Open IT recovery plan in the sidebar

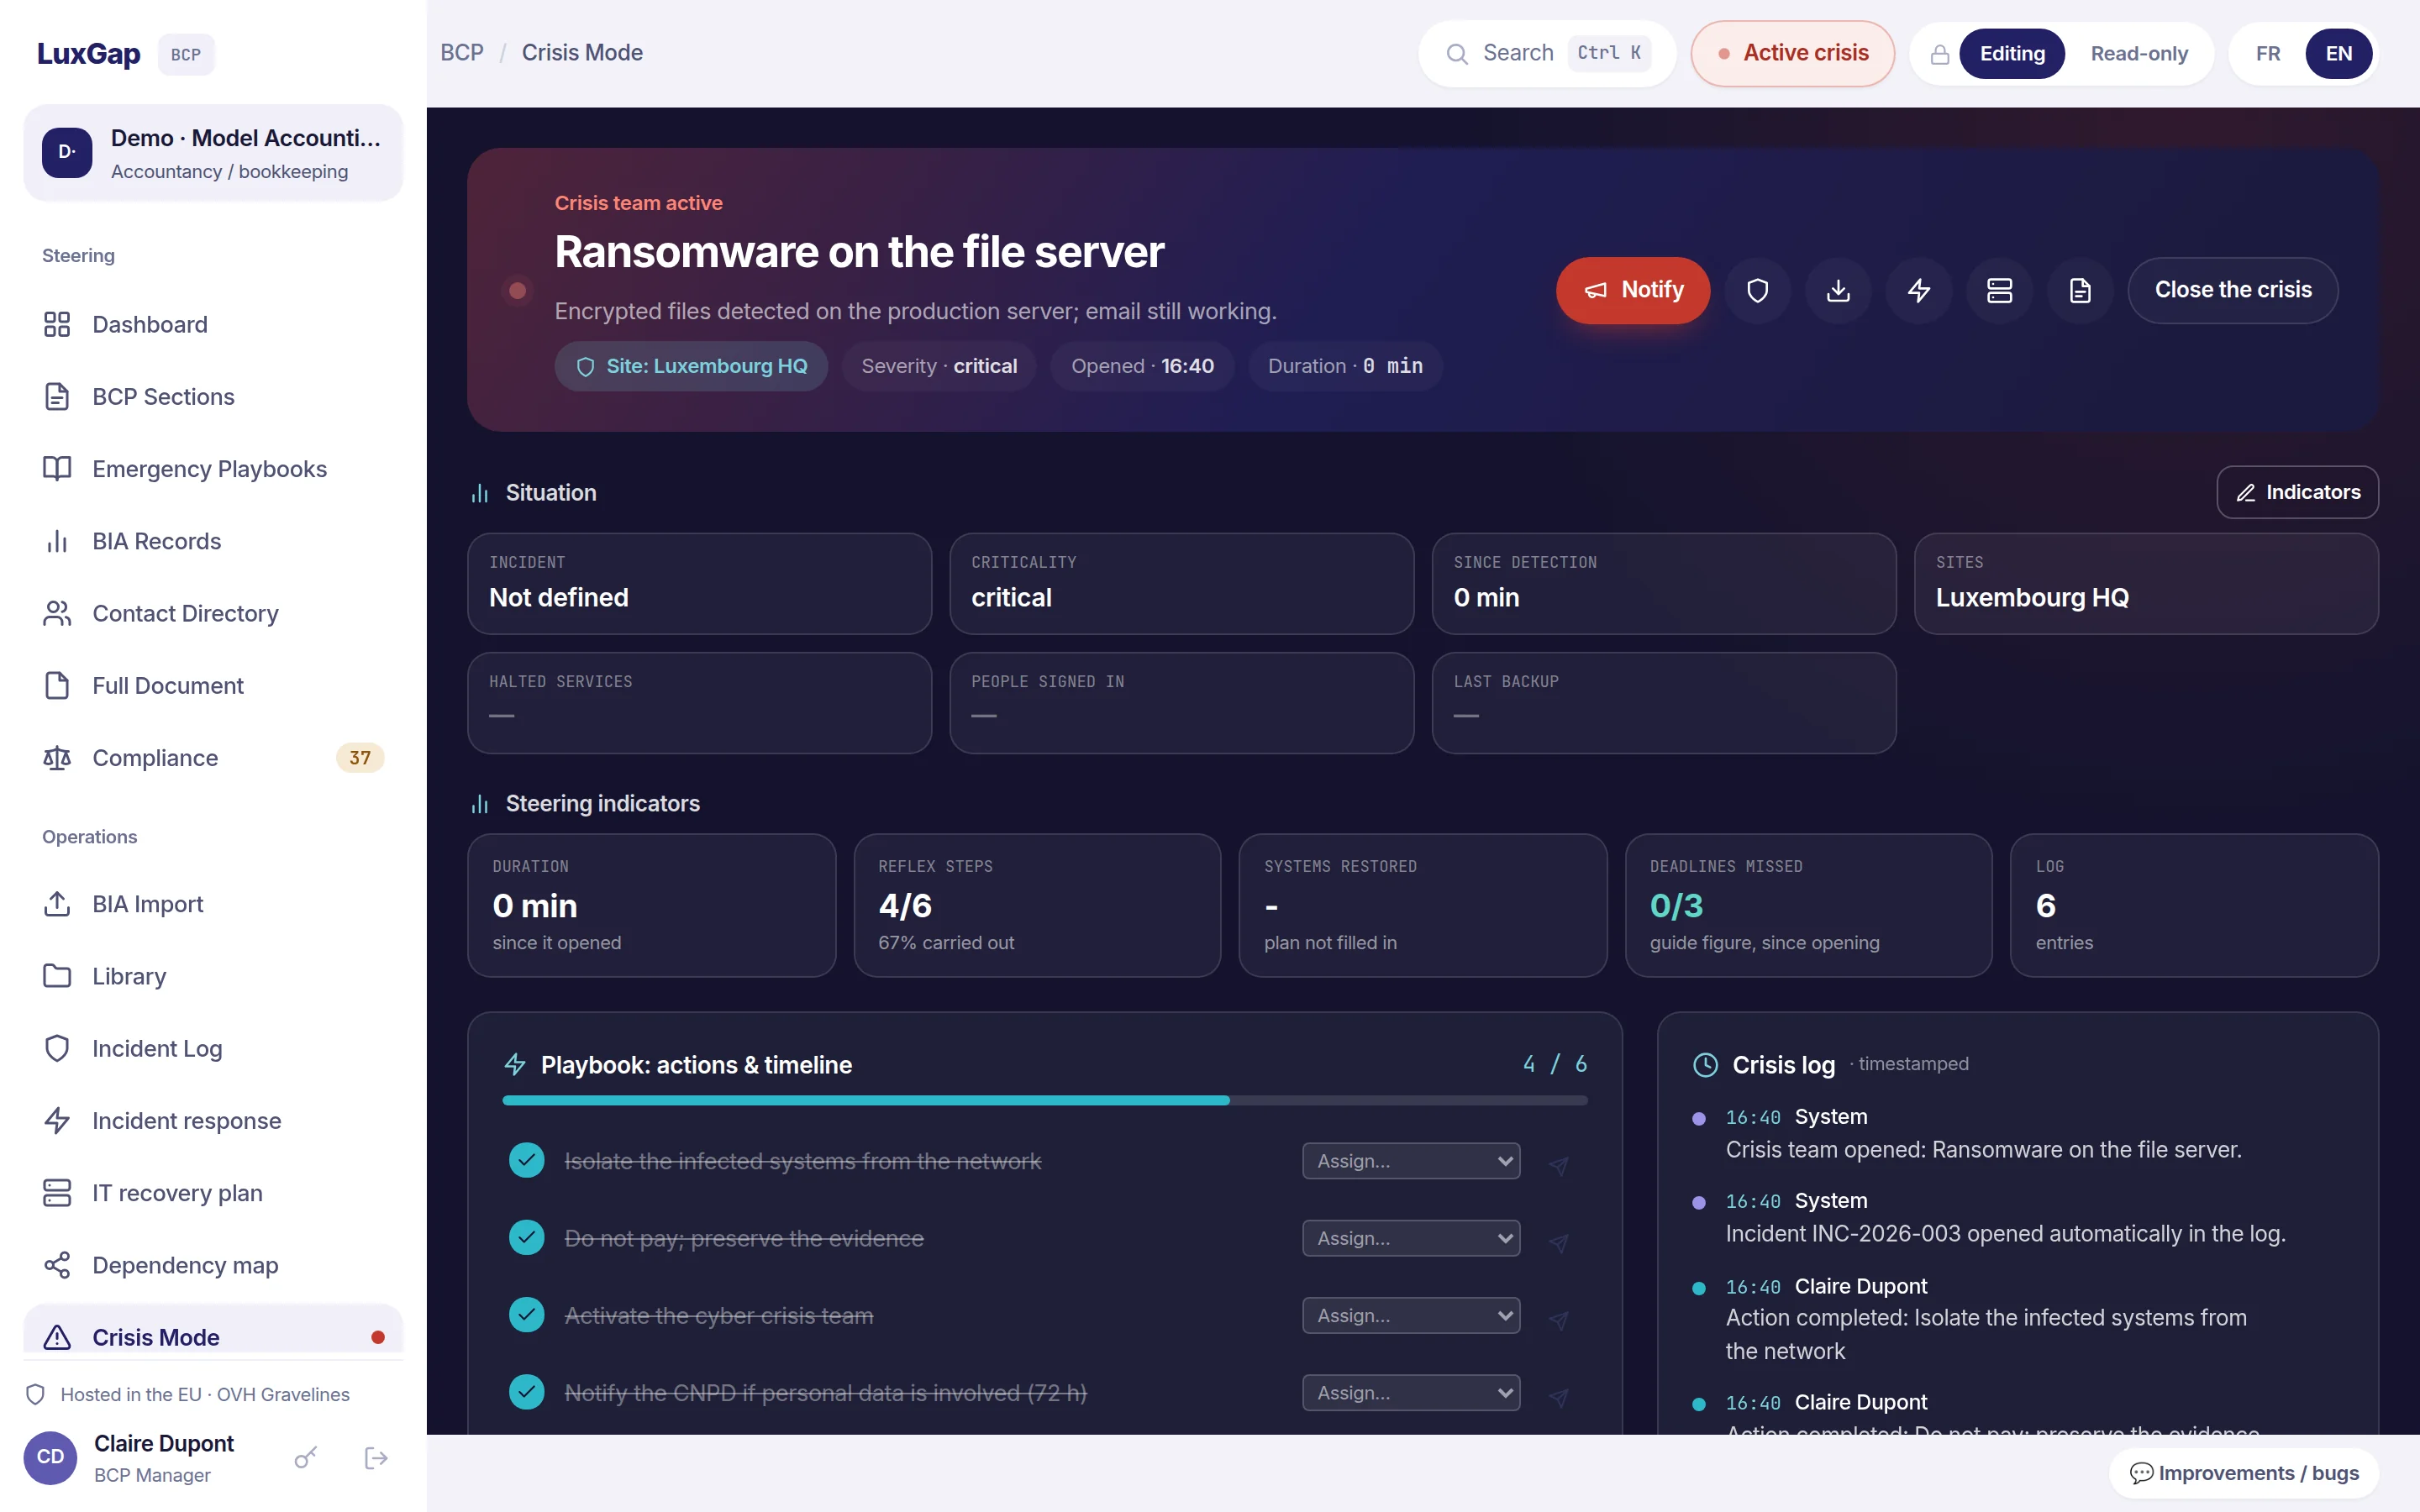point(213,1193)
